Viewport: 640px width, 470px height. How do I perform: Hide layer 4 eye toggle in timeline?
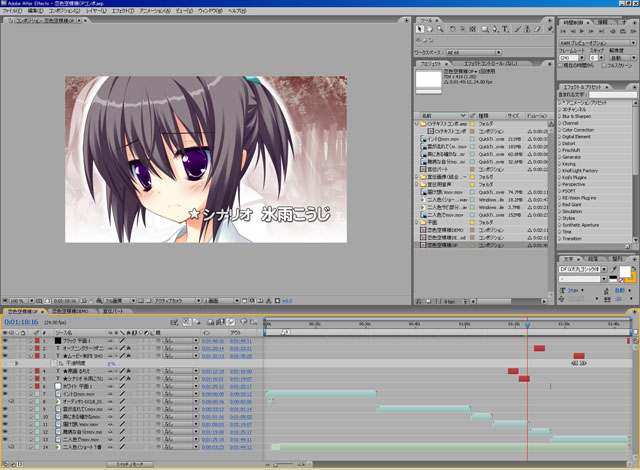tap(5, 371)
